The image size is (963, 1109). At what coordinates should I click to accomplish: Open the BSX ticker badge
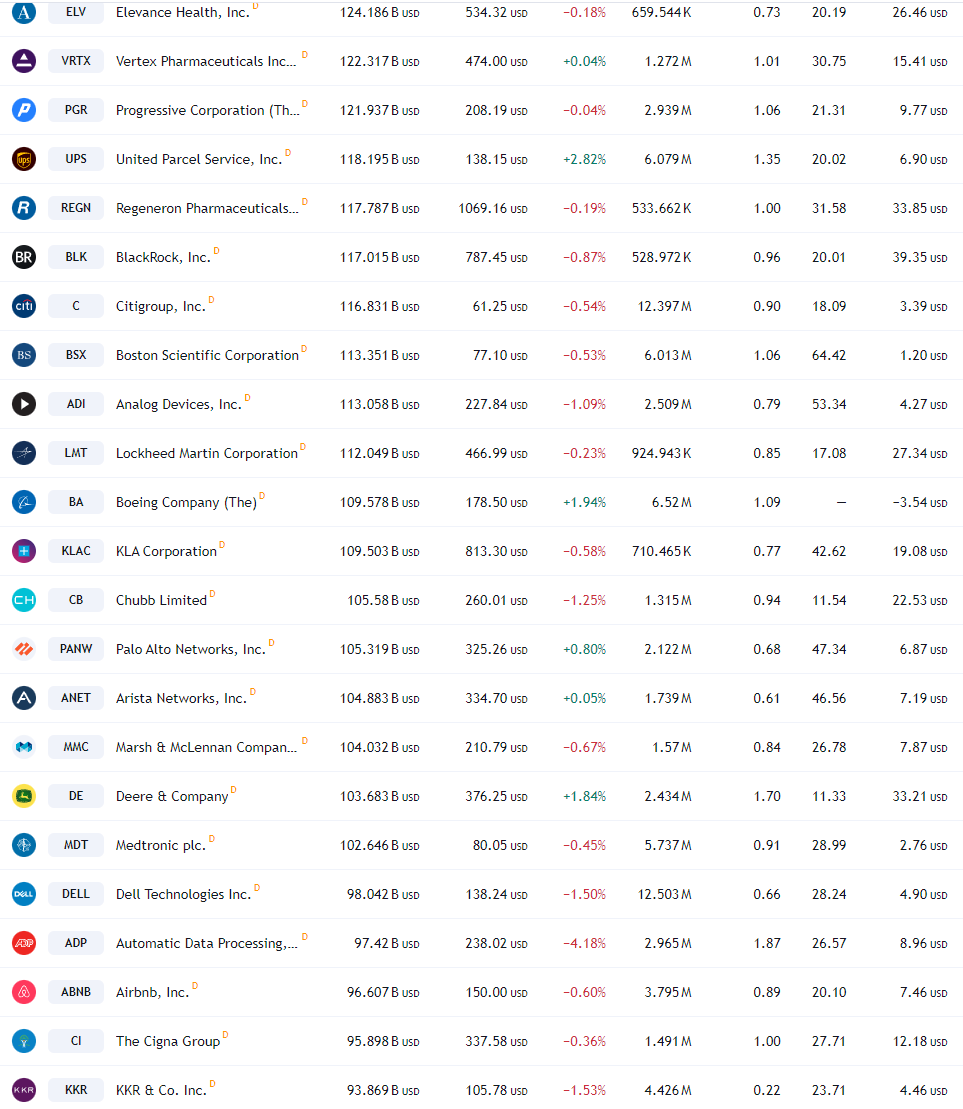point(76,355)
